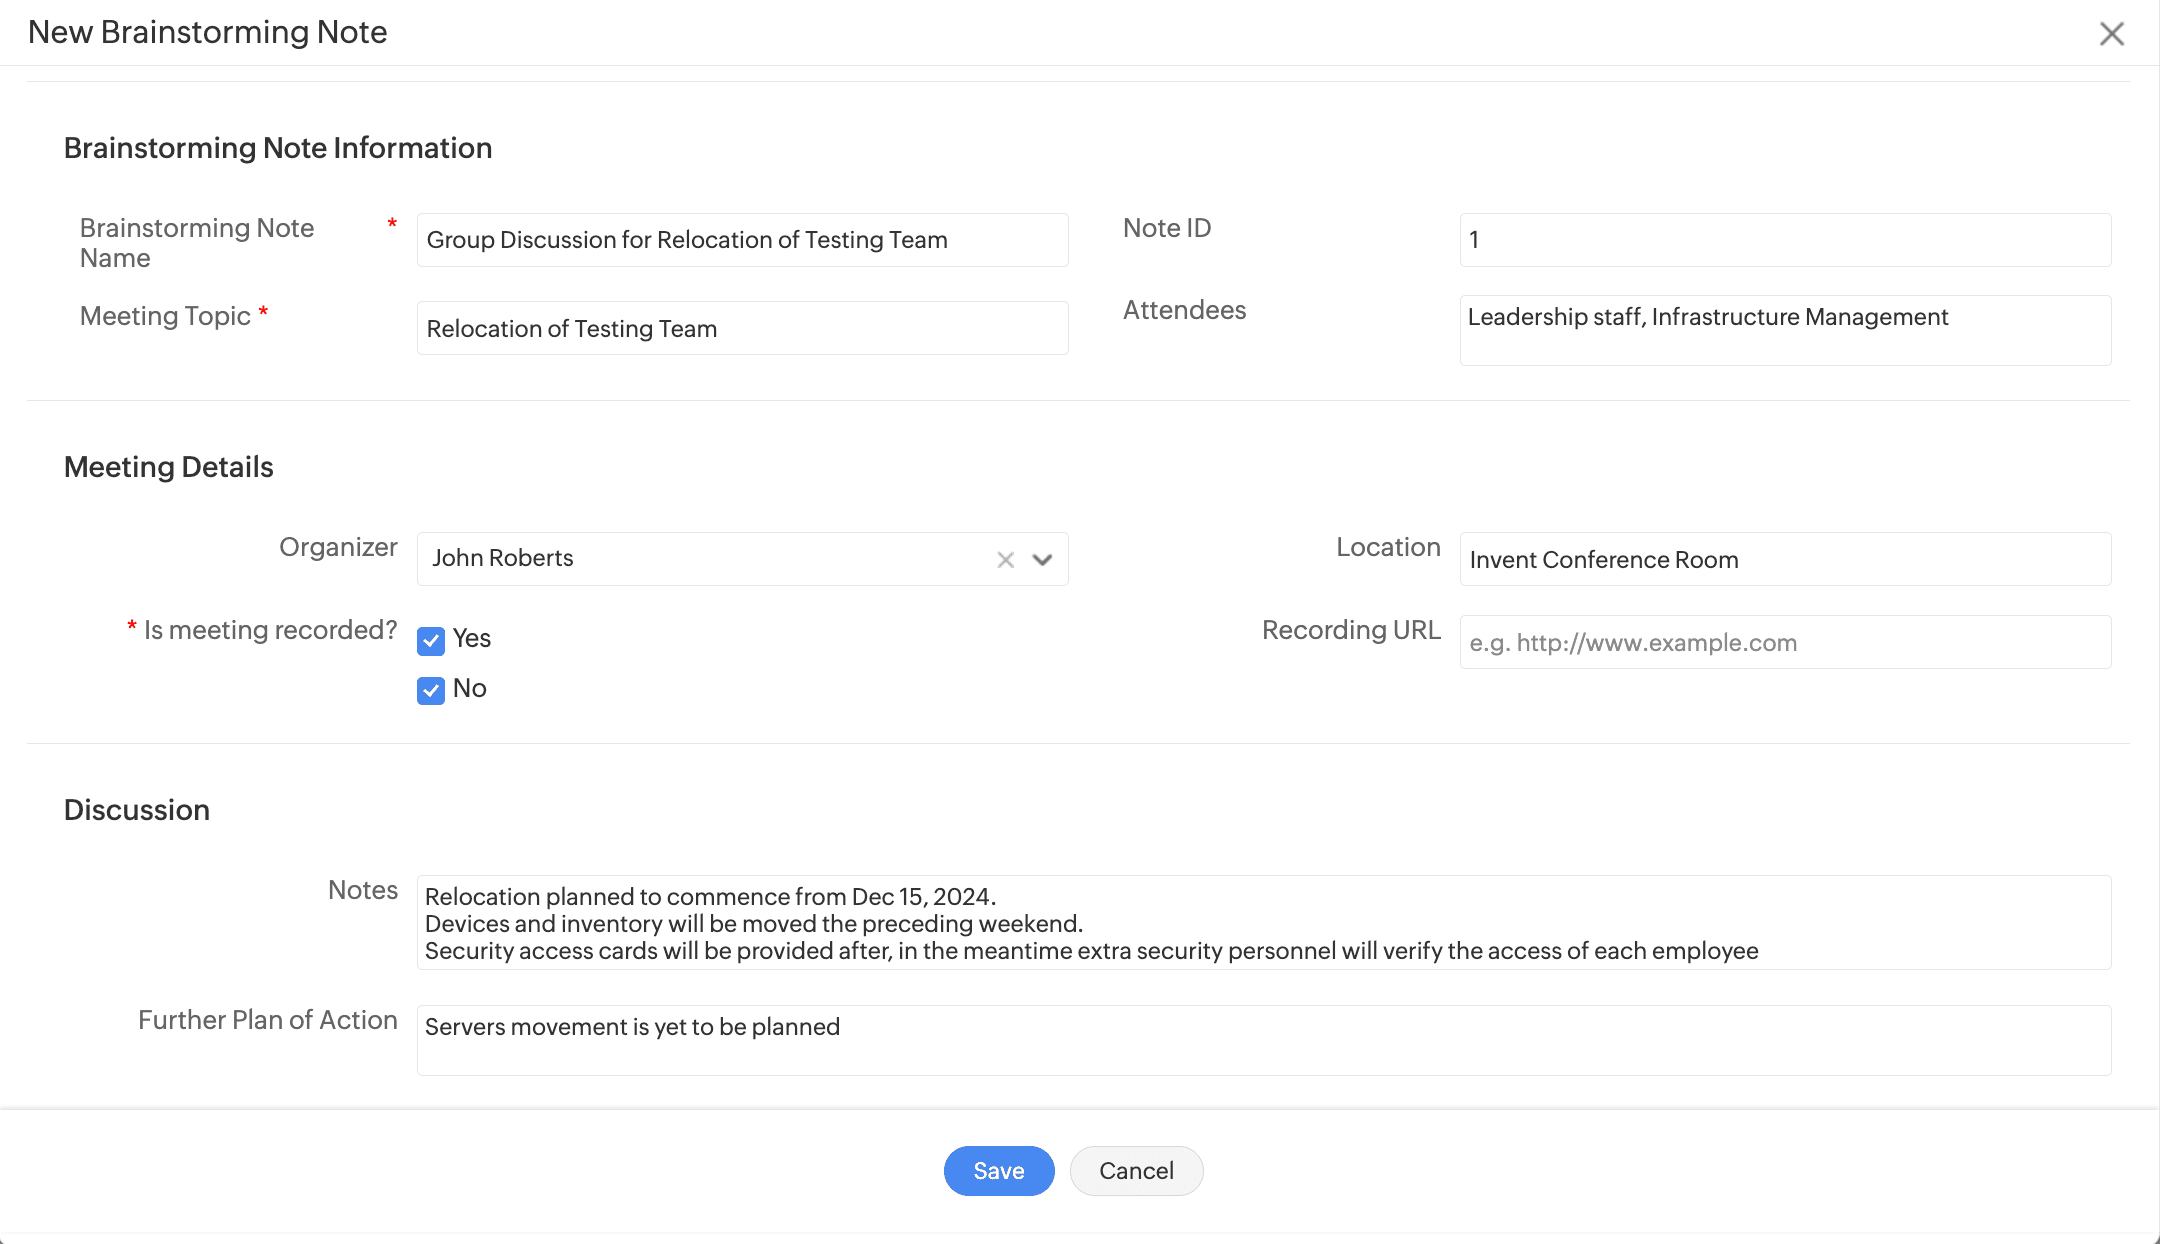Click into the Notes text area

[x=1263, y=923]
